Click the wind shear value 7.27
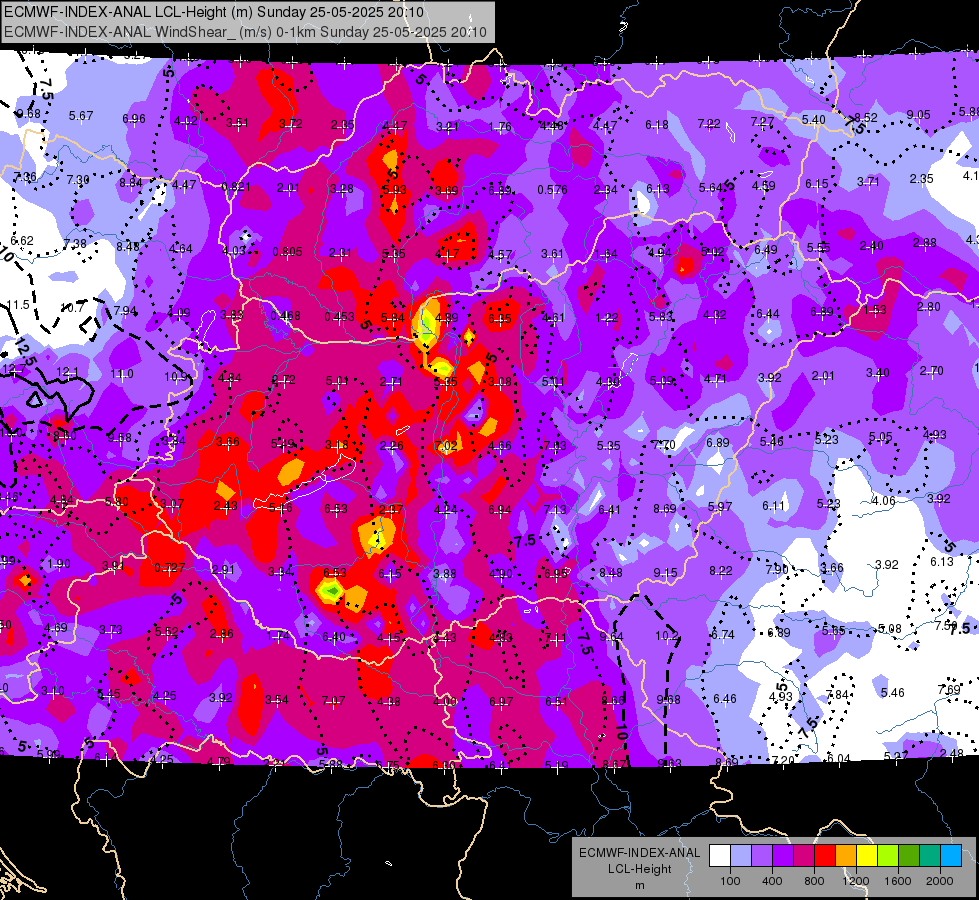 point(762,122)
